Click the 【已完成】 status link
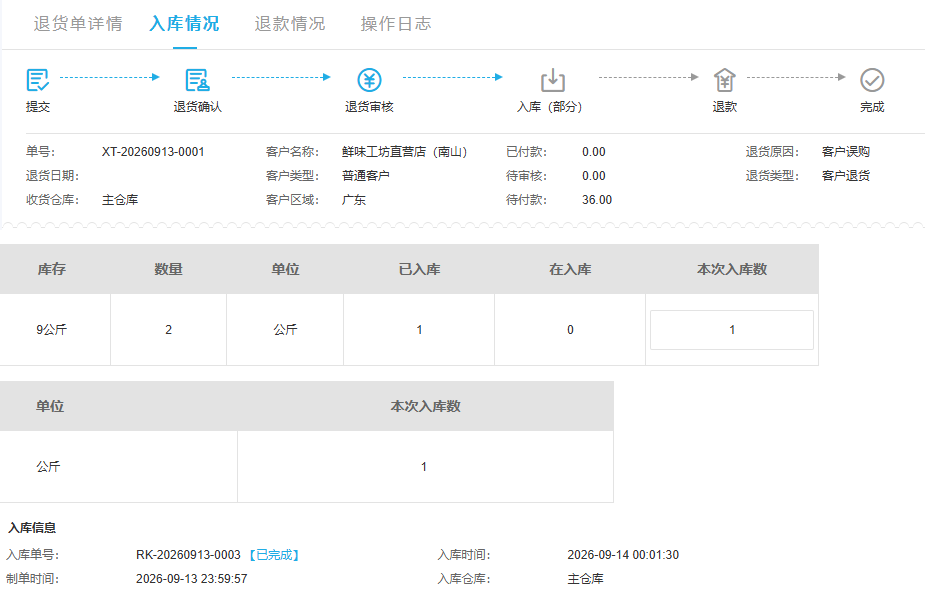 [274, 555]
